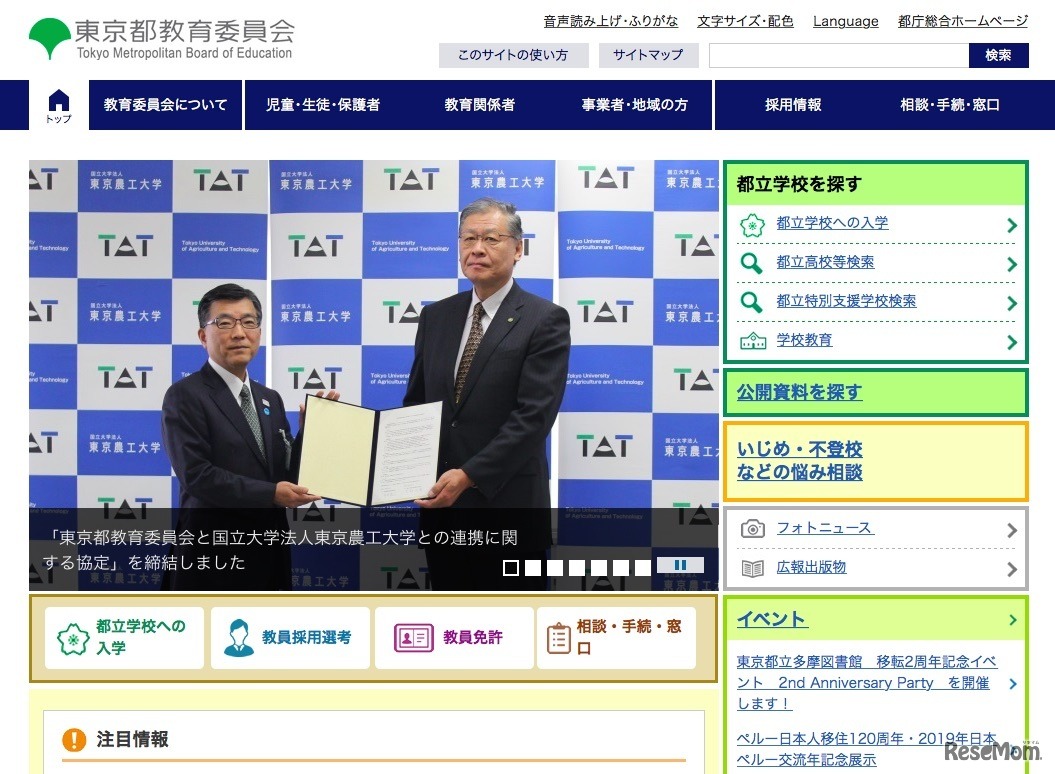Open フォトニュース link text
The width and height of the screenshot is (1055, 774).
tap(825, 528)
